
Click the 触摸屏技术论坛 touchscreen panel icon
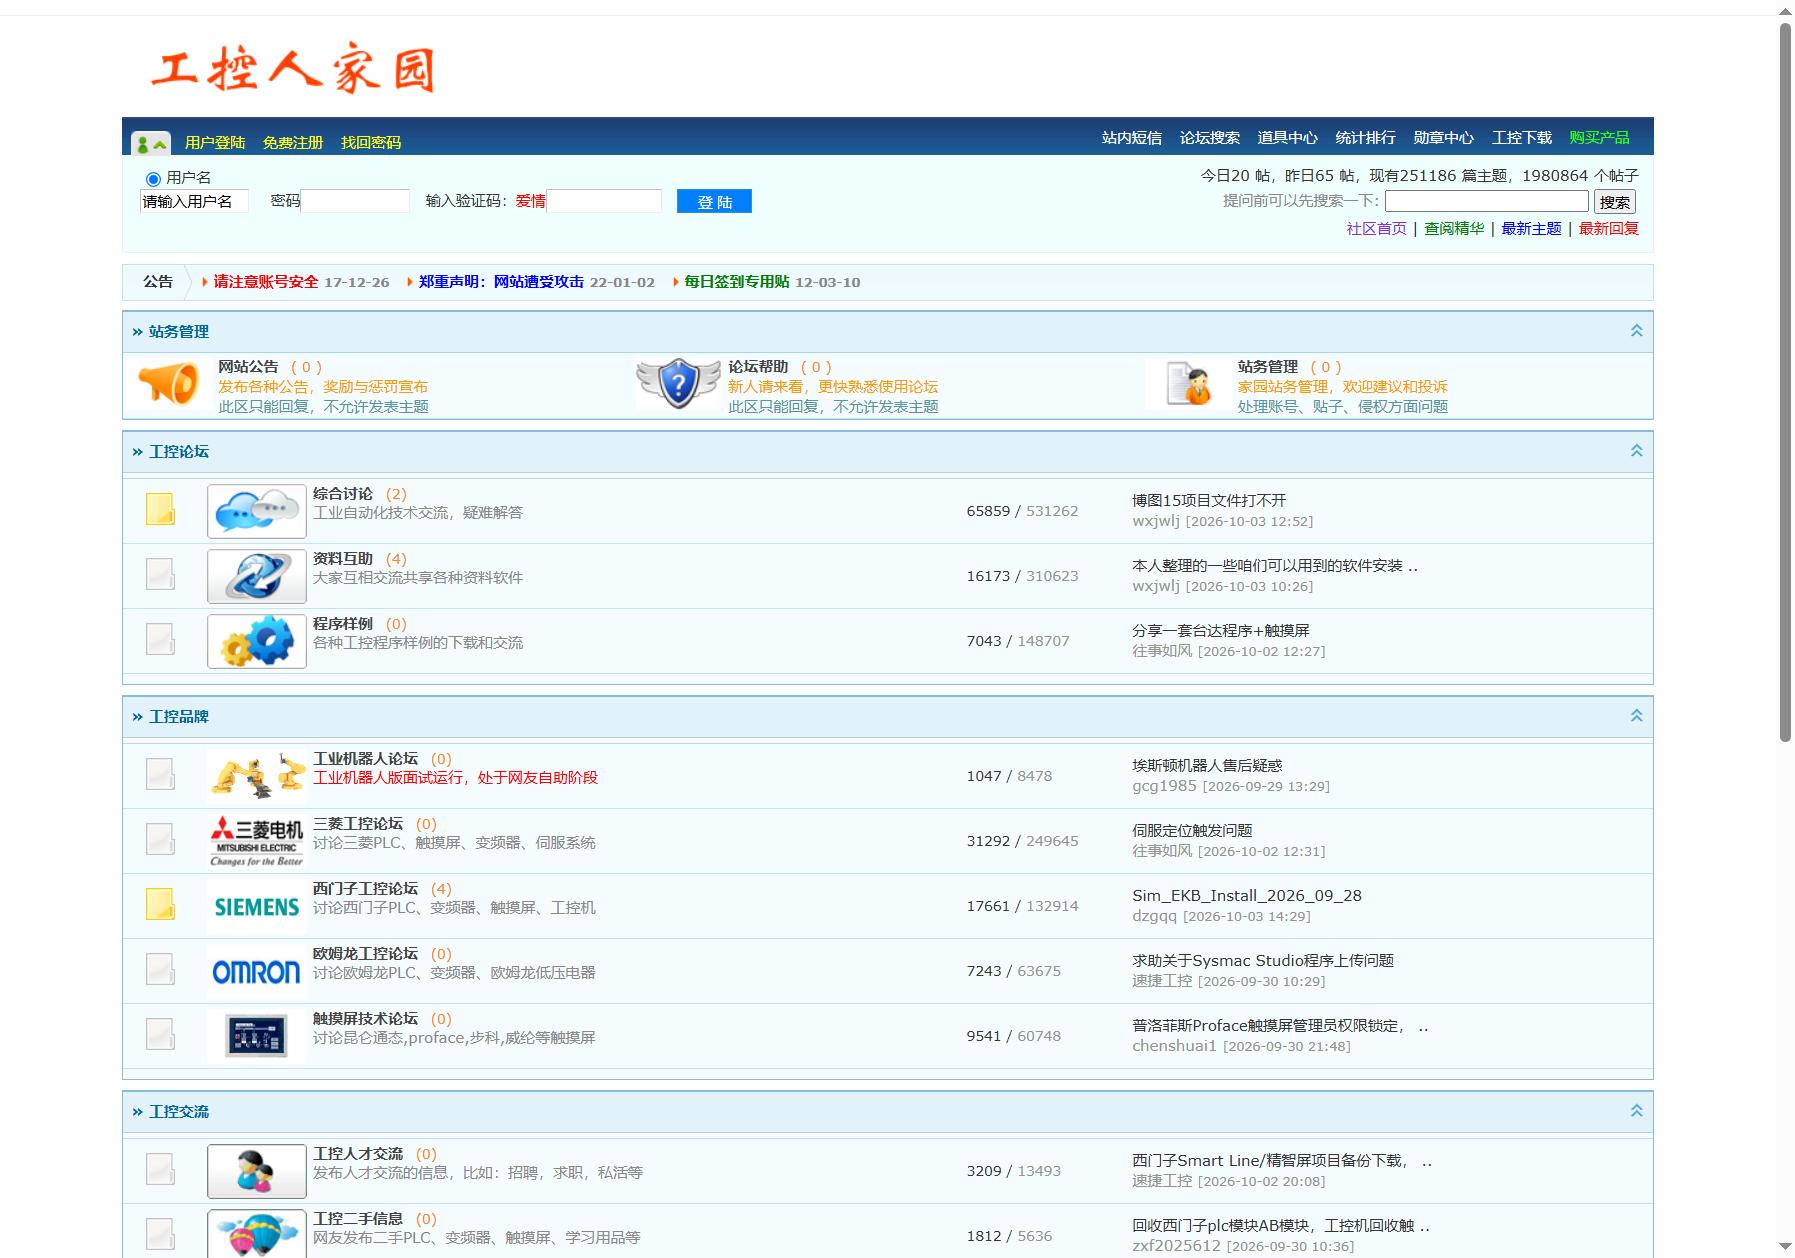(x=257, y=1036)
